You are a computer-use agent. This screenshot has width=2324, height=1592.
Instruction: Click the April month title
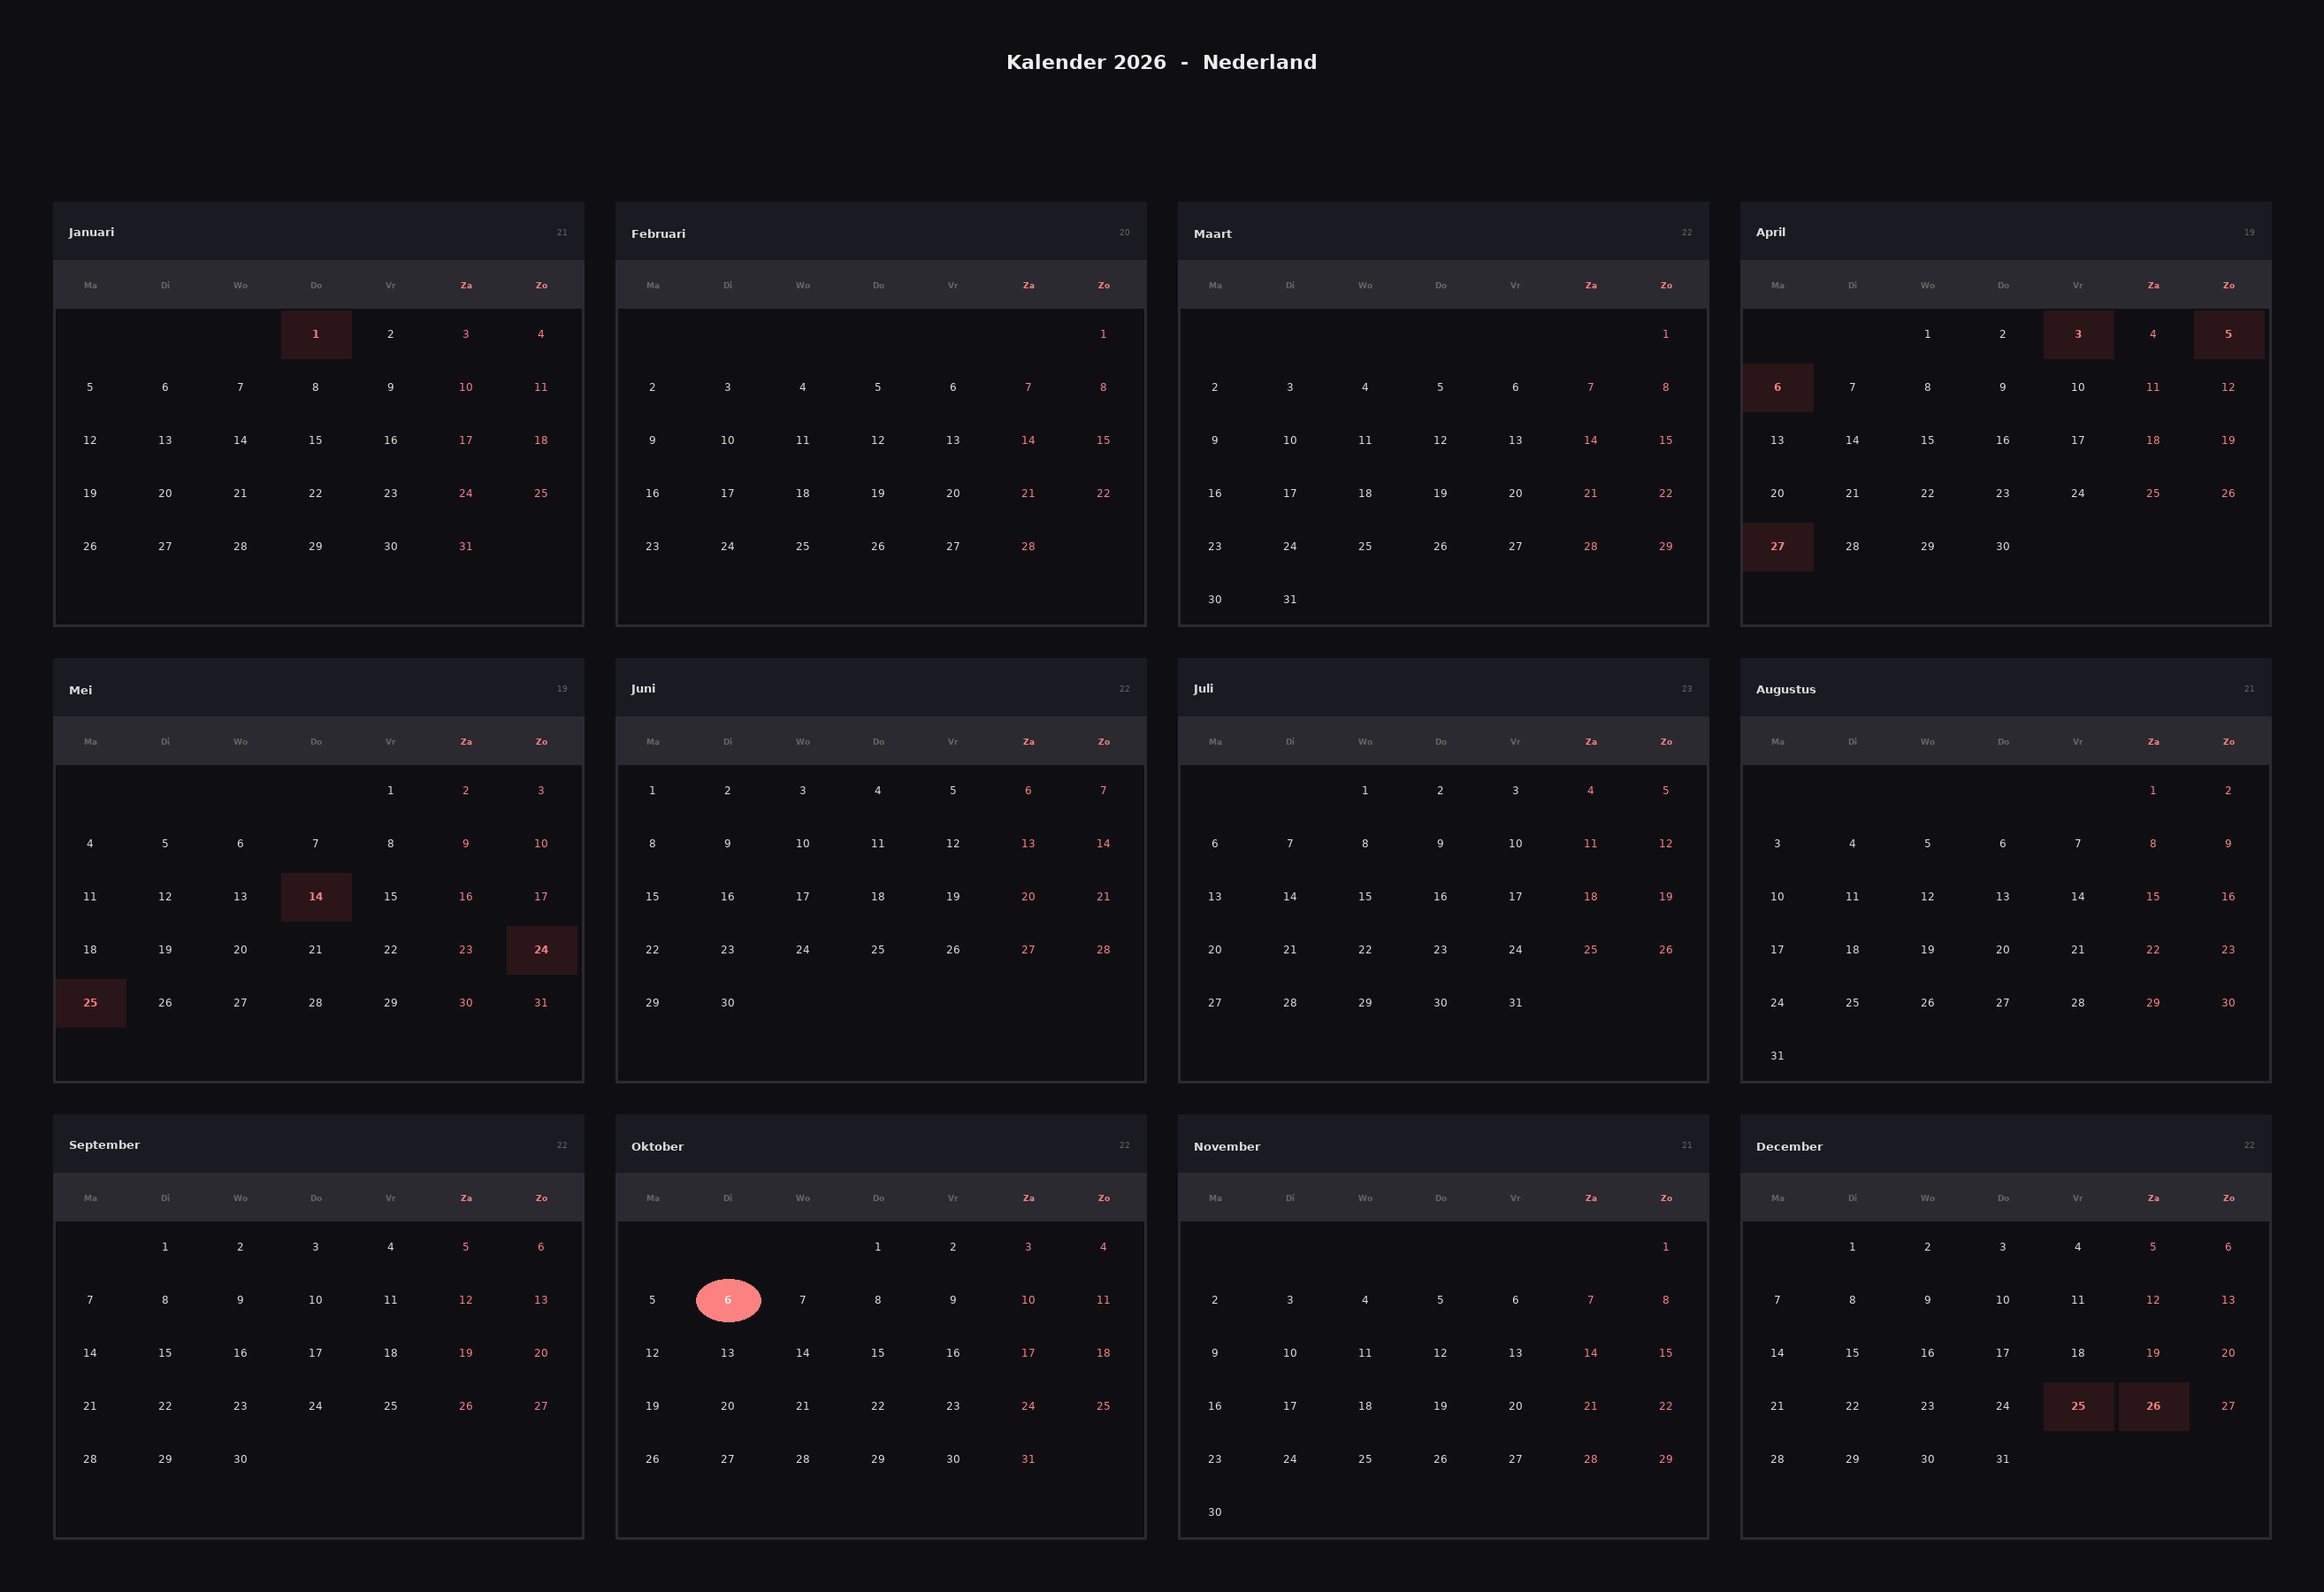[x=1770, y=232]
